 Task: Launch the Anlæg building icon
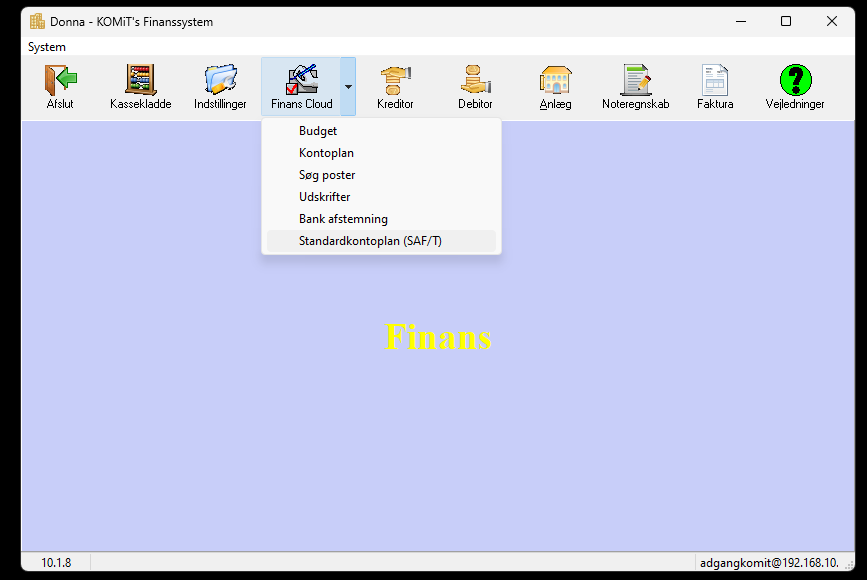[555, 80]
